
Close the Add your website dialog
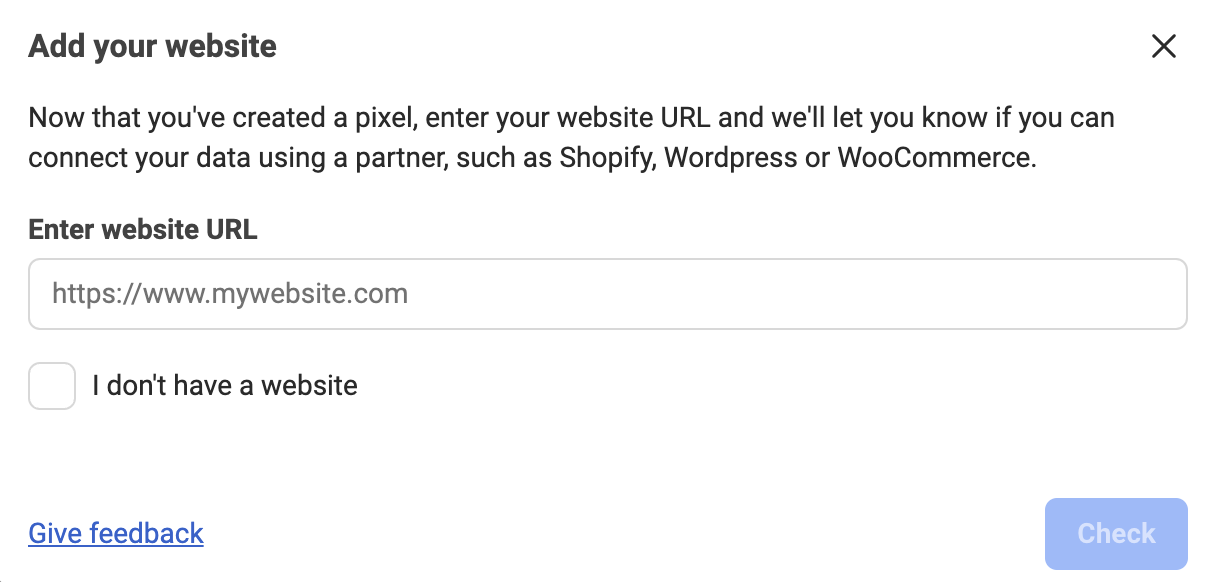pyautogui.click(x=1164, y=46)
